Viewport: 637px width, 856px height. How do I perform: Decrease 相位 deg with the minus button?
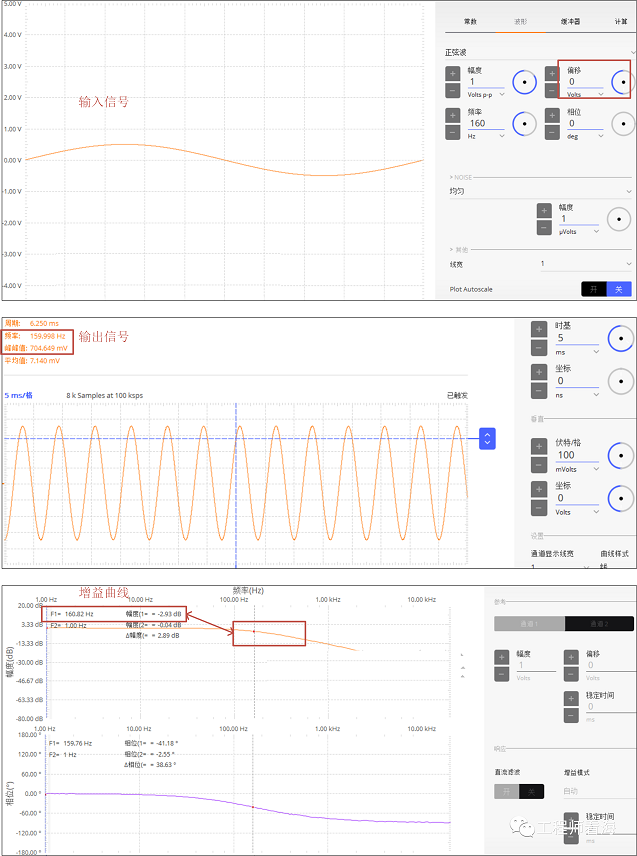point(552,132)
